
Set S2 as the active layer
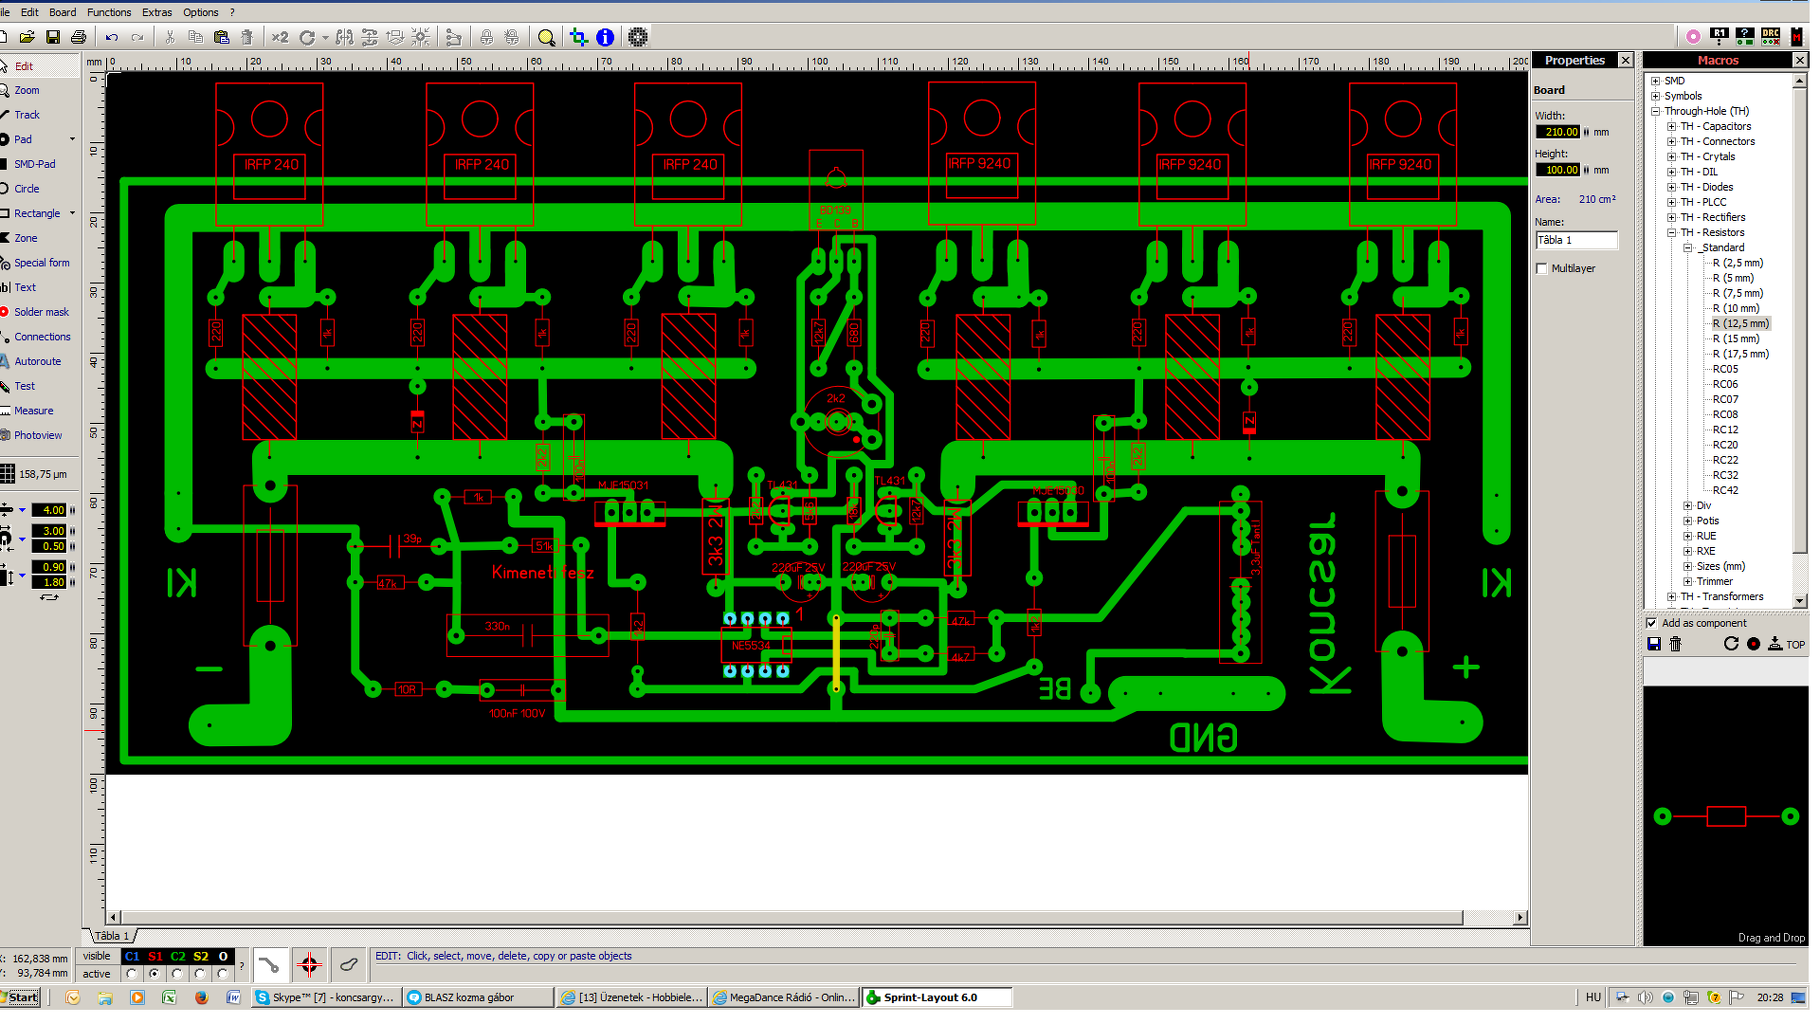click(200, 974)
